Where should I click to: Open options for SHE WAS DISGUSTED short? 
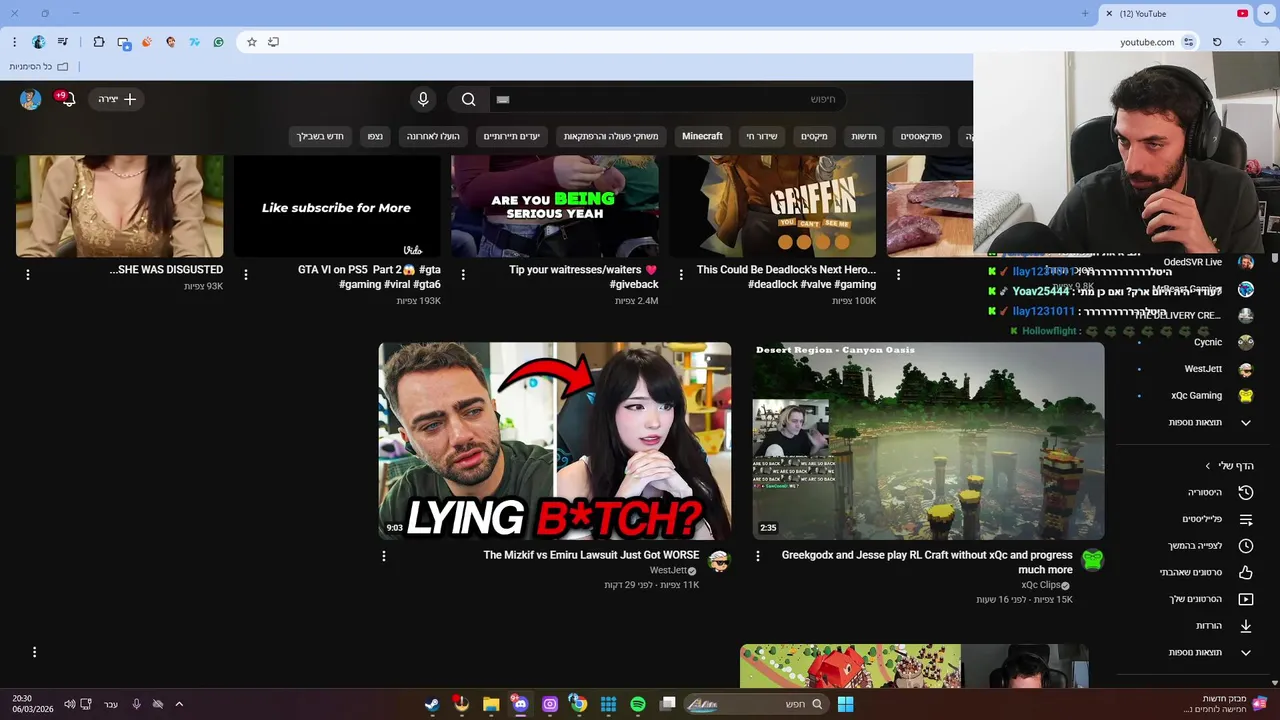(x=28, y=274)
